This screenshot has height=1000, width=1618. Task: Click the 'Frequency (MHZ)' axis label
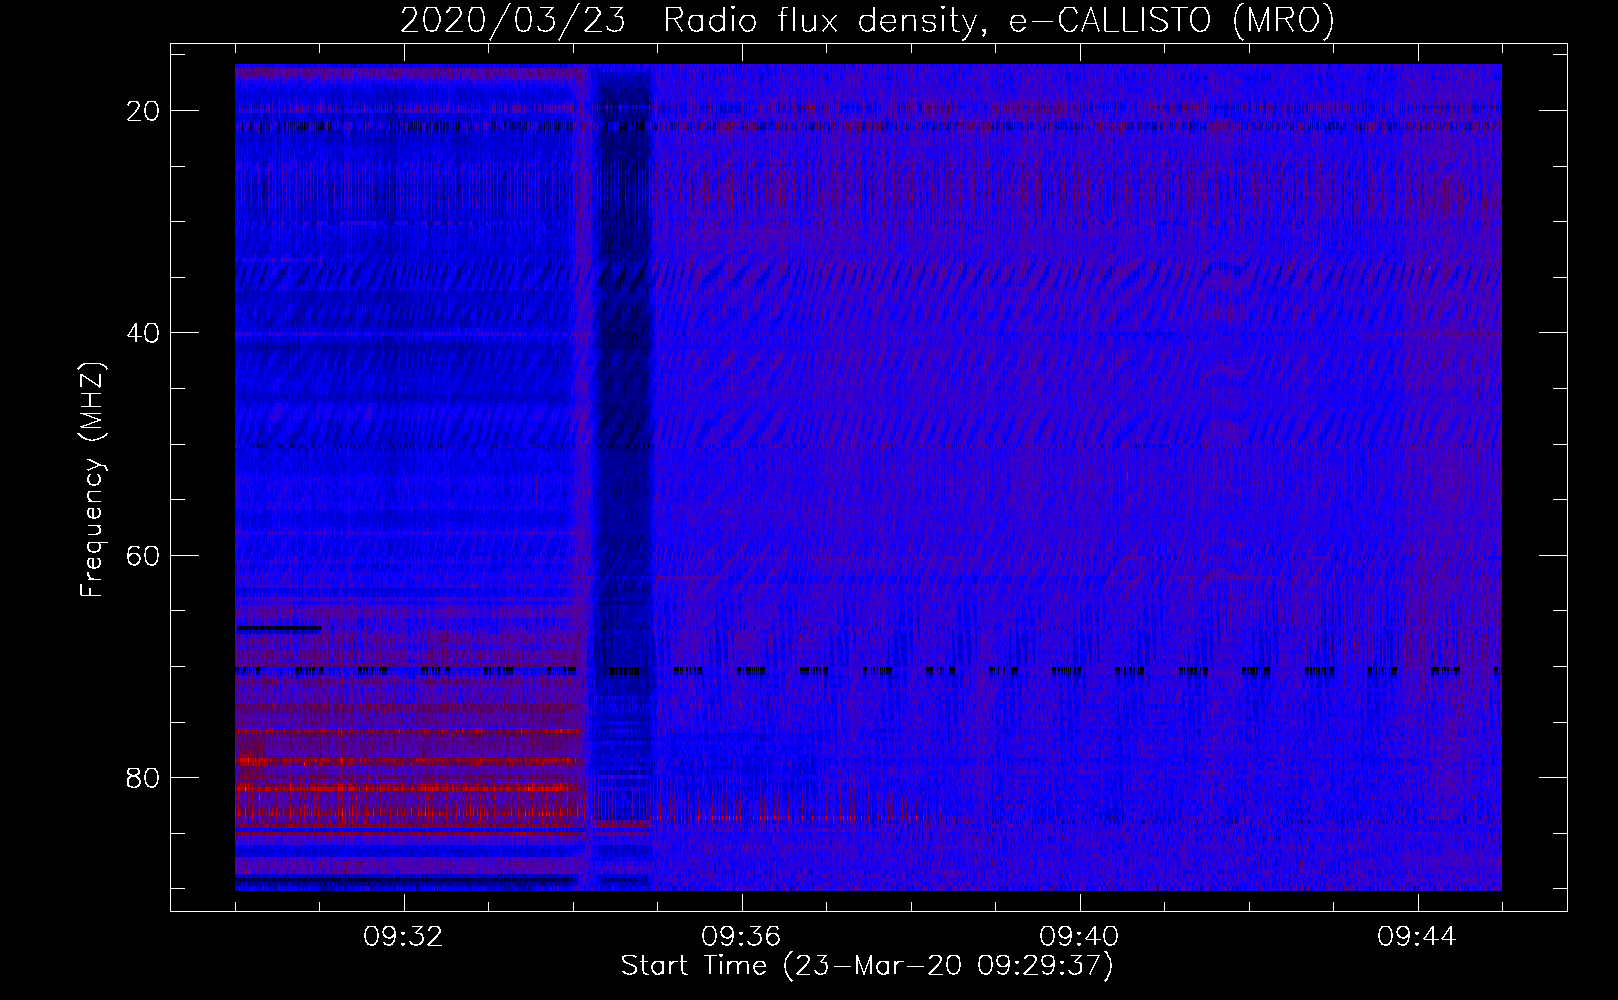pyautogui.click(x=92, y=480)
